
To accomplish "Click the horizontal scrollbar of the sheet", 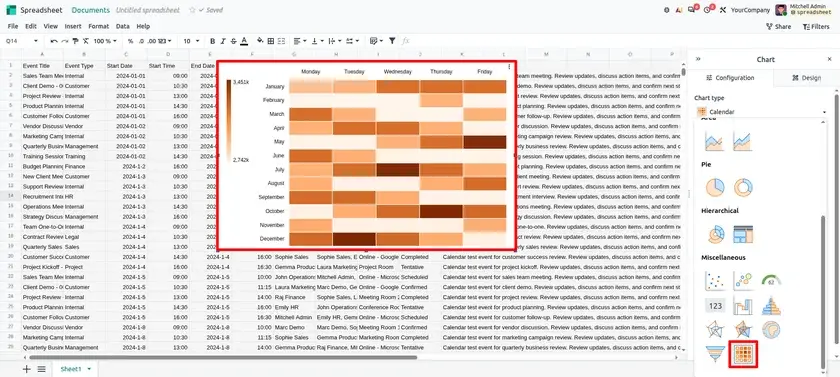I will (x=223, y=357).
